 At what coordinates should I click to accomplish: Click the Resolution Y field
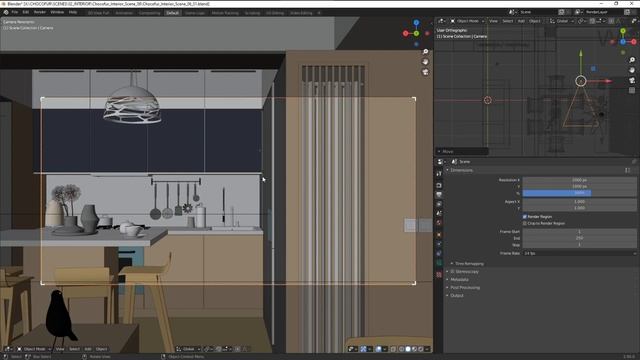(580, 186)
